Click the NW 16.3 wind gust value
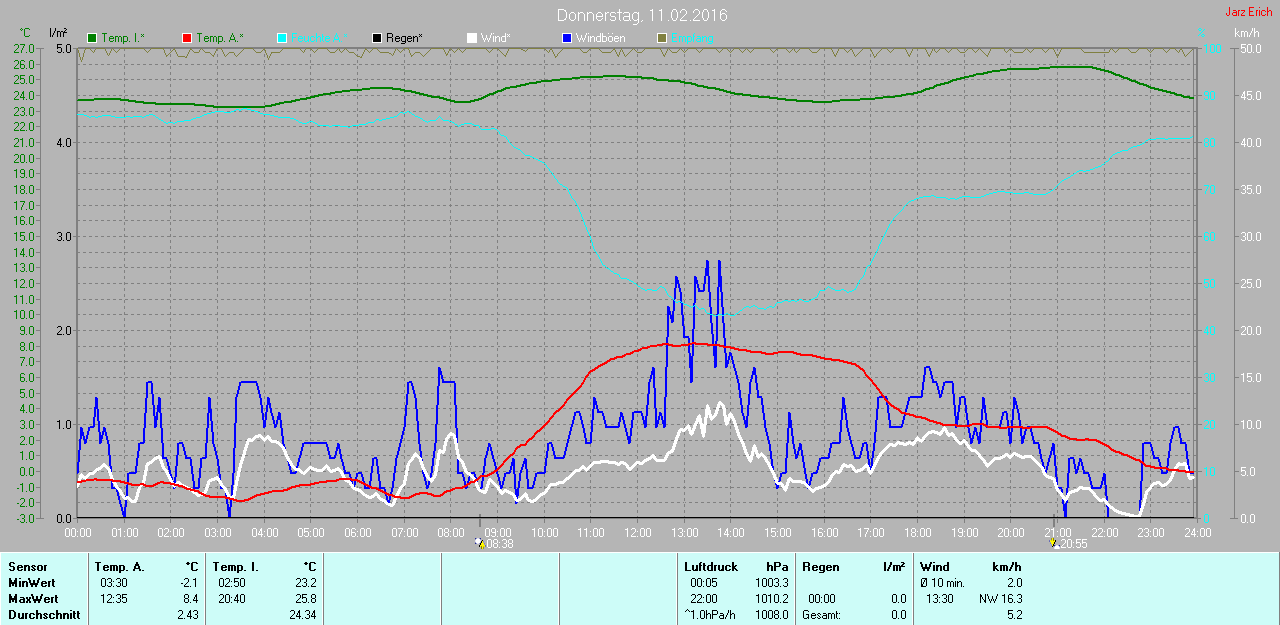The height and width of the screenshot is (625, 1280). coord(1000,599)
